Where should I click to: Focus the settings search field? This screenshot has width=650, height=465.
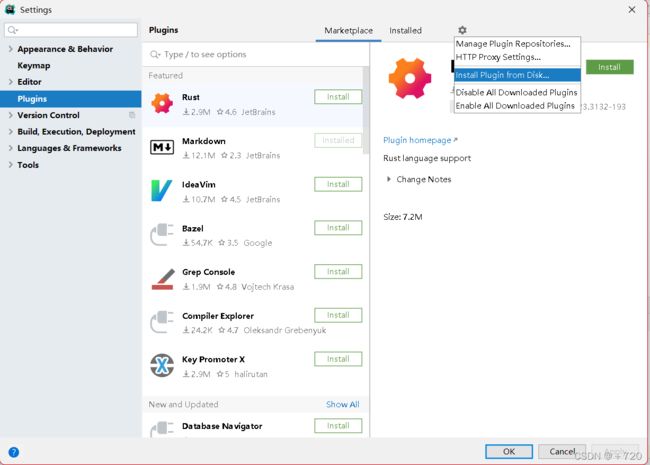[71, 30]
